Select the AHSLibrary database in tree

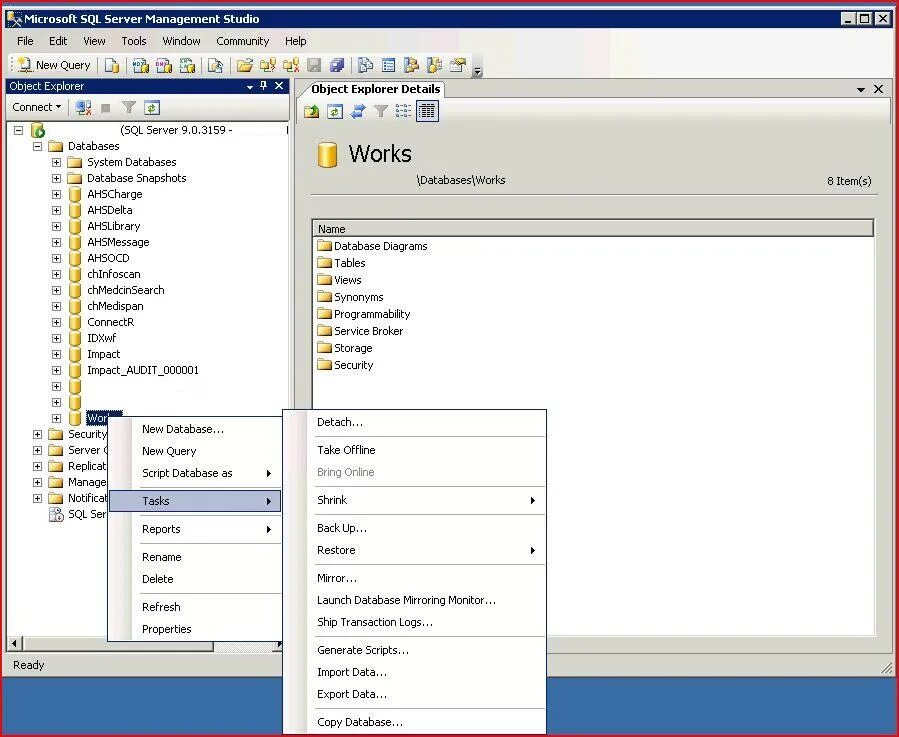(x=114, y=227)
